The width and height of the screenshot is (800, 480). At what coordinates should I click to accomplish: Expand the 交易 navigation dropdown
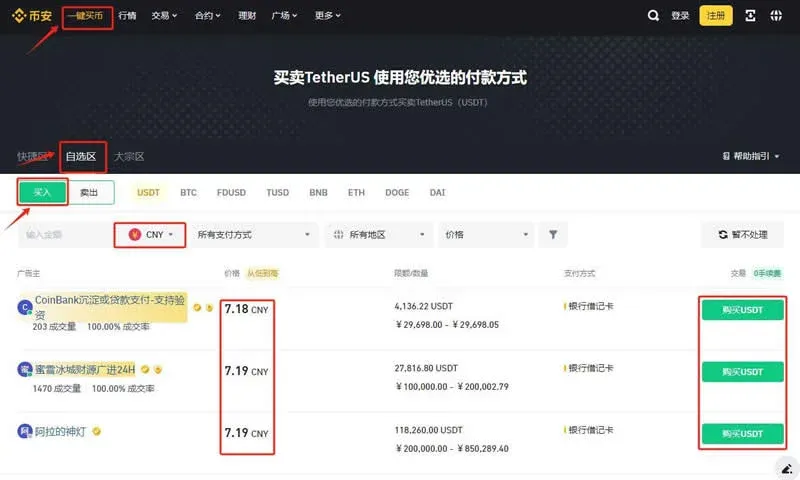(164, 16)
